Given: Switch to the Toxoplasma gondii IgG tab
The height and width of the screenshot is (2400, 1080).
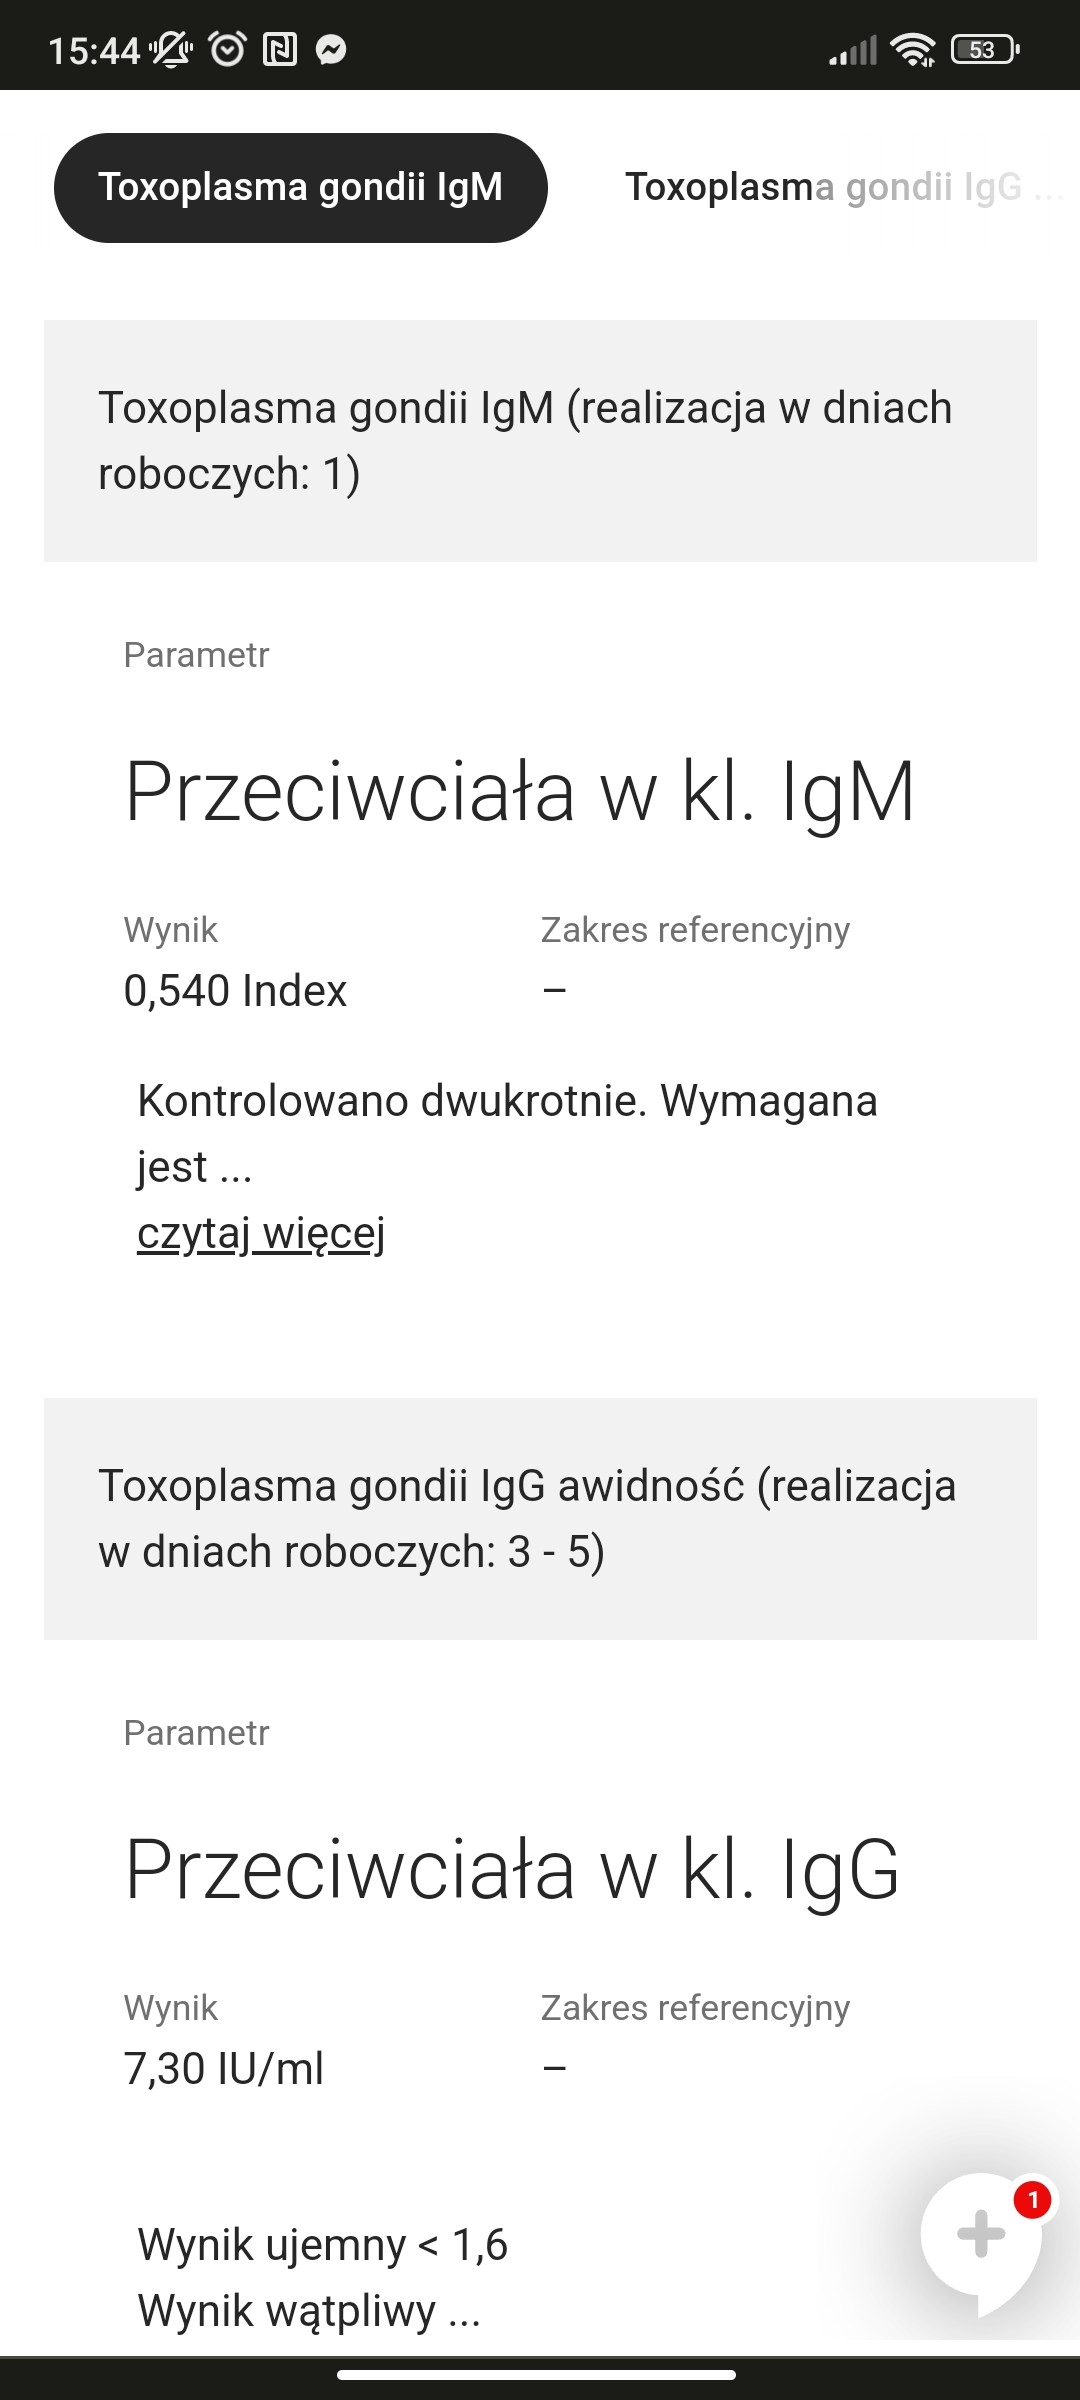Looking at the screenshot, I should click(824, 188).
